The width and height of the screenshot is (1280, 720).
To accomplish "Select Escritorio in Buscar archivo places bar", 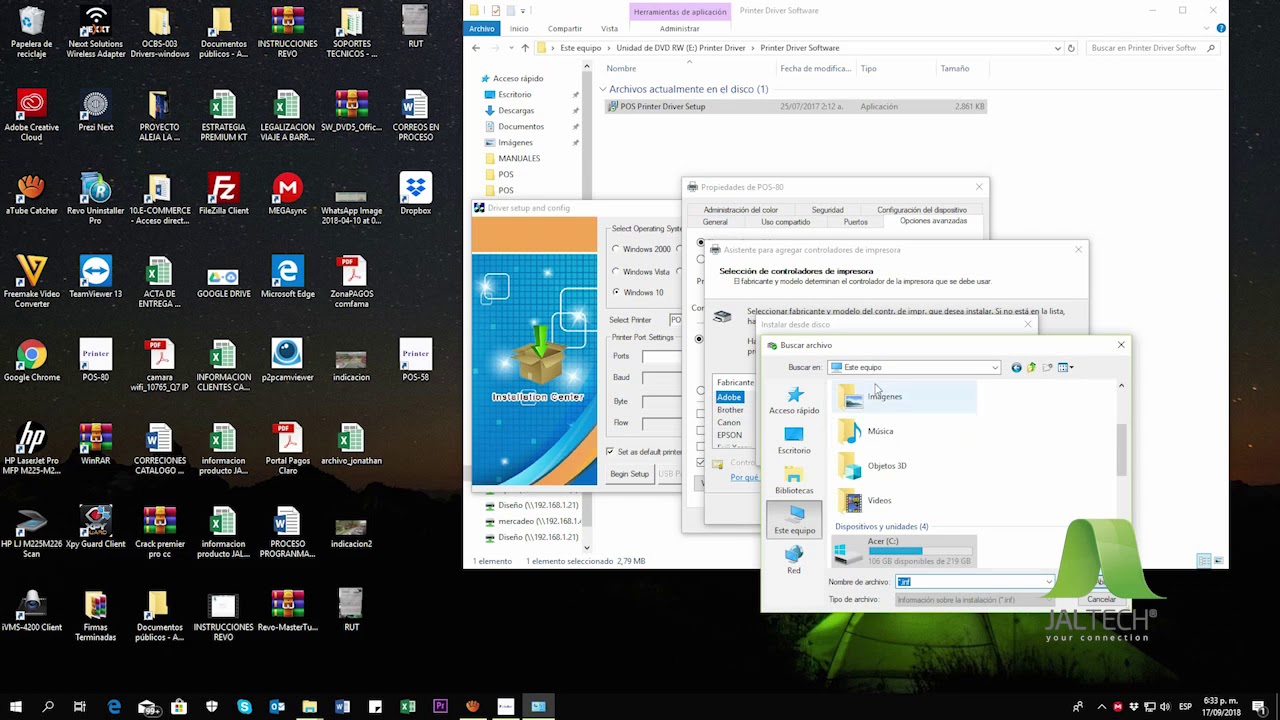I will 794,440.
